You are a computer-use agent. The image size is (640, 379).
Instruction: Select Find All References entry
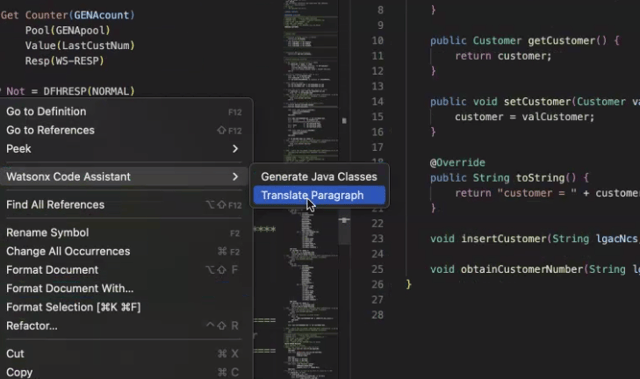(124, 204)
